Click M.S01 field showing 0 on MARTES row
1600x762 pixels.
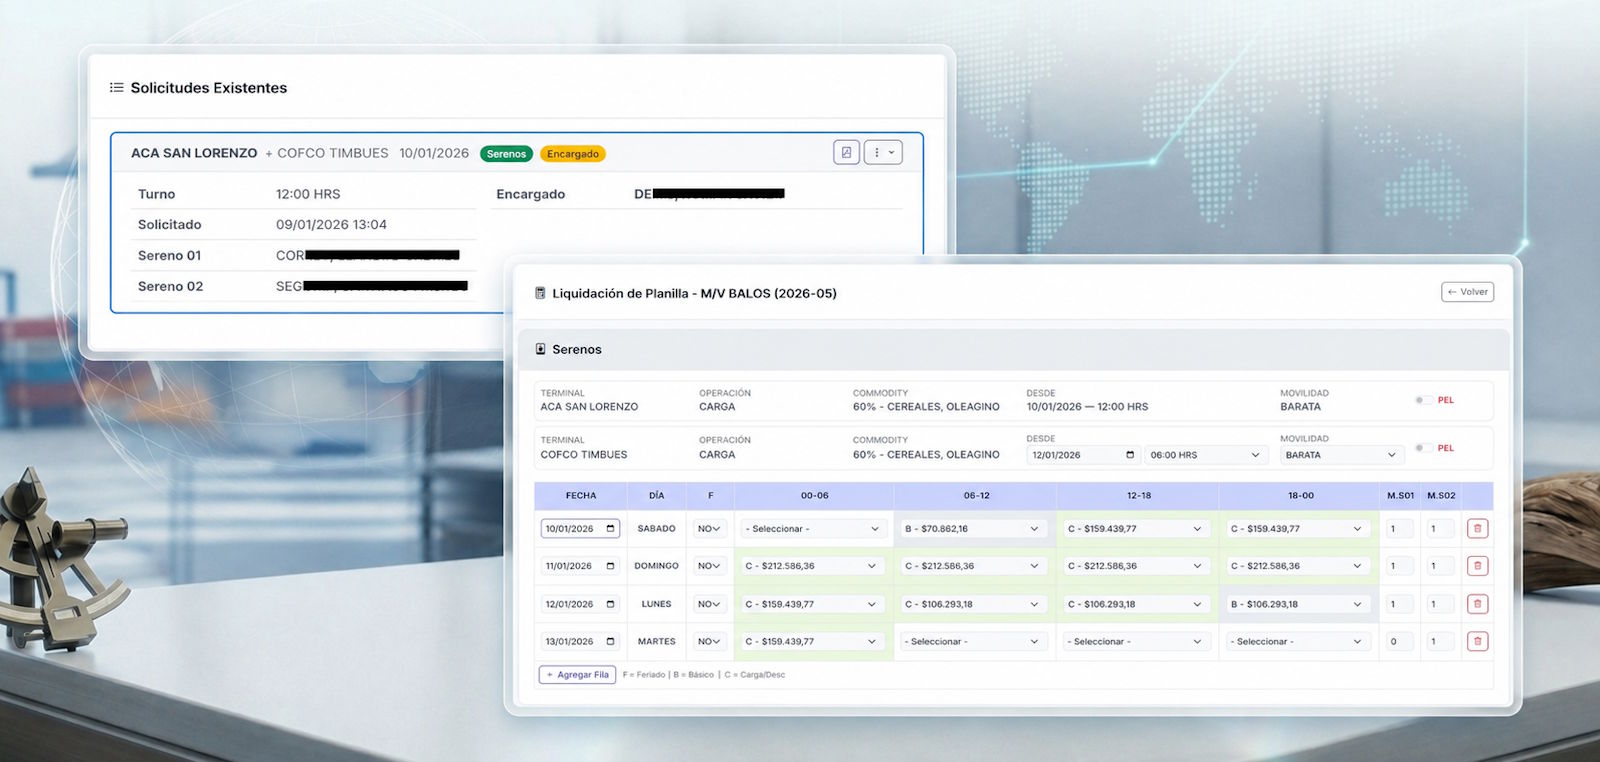(1400, 641)
